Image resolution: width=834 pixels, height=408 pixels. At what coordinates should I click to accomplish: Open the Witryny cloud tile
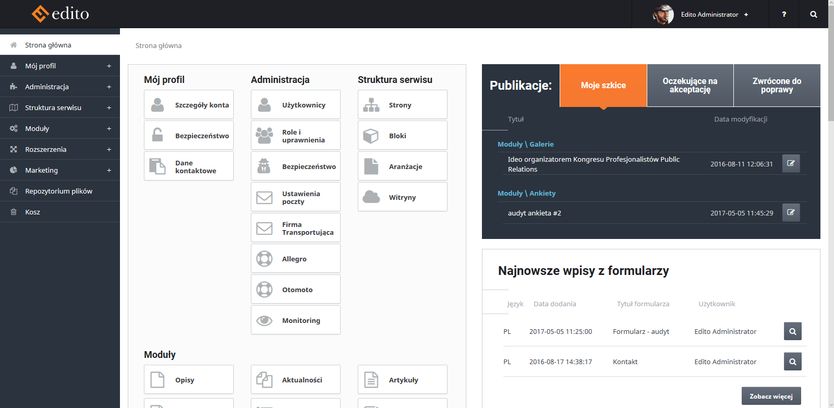pyautogui.click(x=402, y=197)
